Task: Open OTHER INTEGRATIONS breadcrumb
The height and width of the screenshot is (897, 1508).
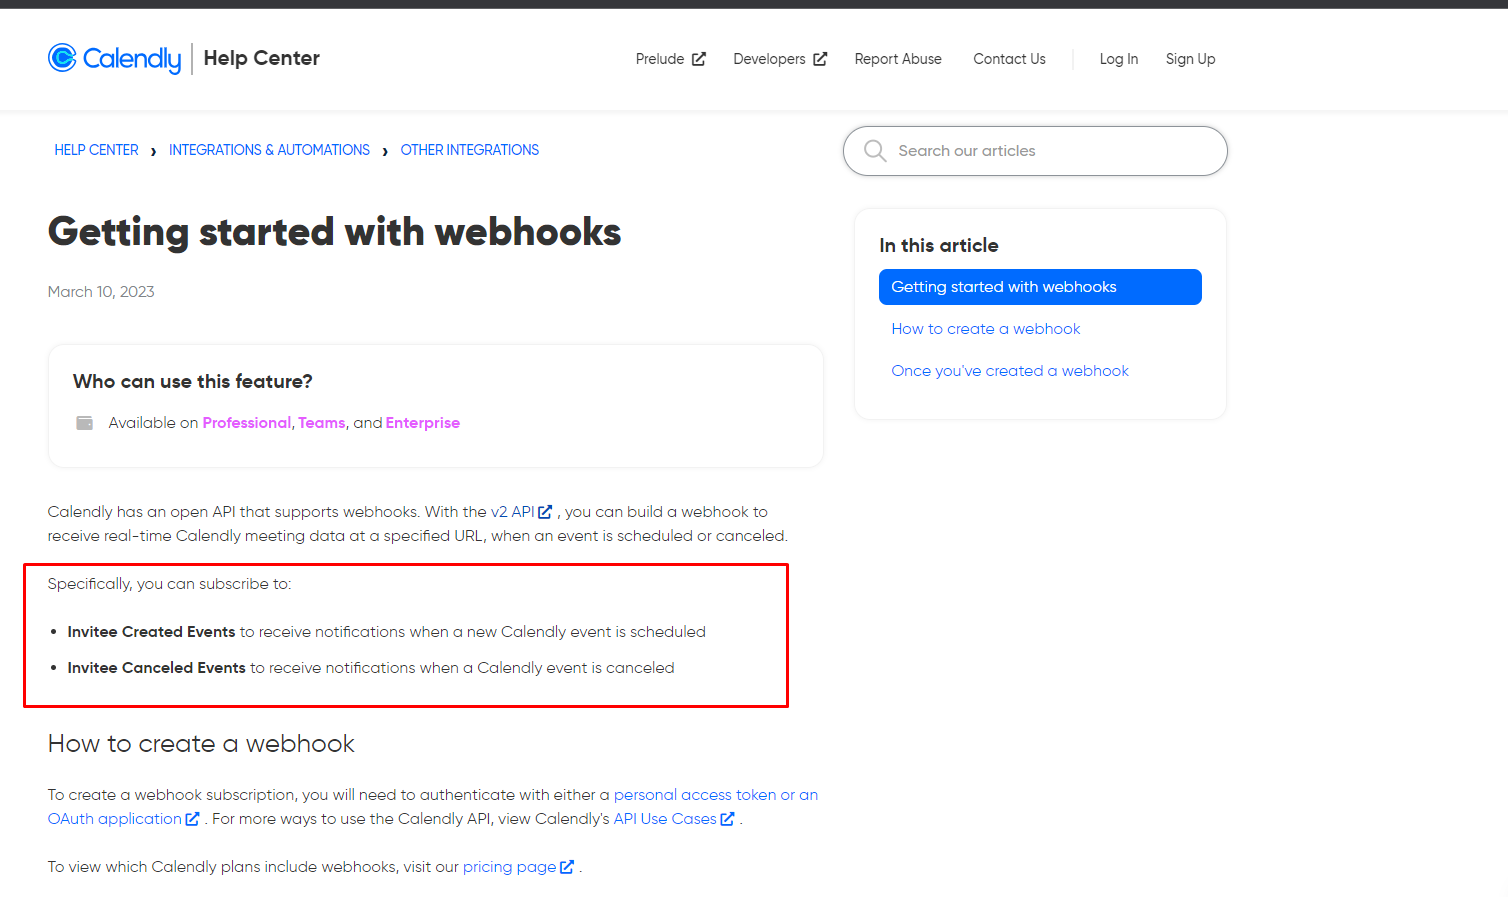Action: (470, 150)
